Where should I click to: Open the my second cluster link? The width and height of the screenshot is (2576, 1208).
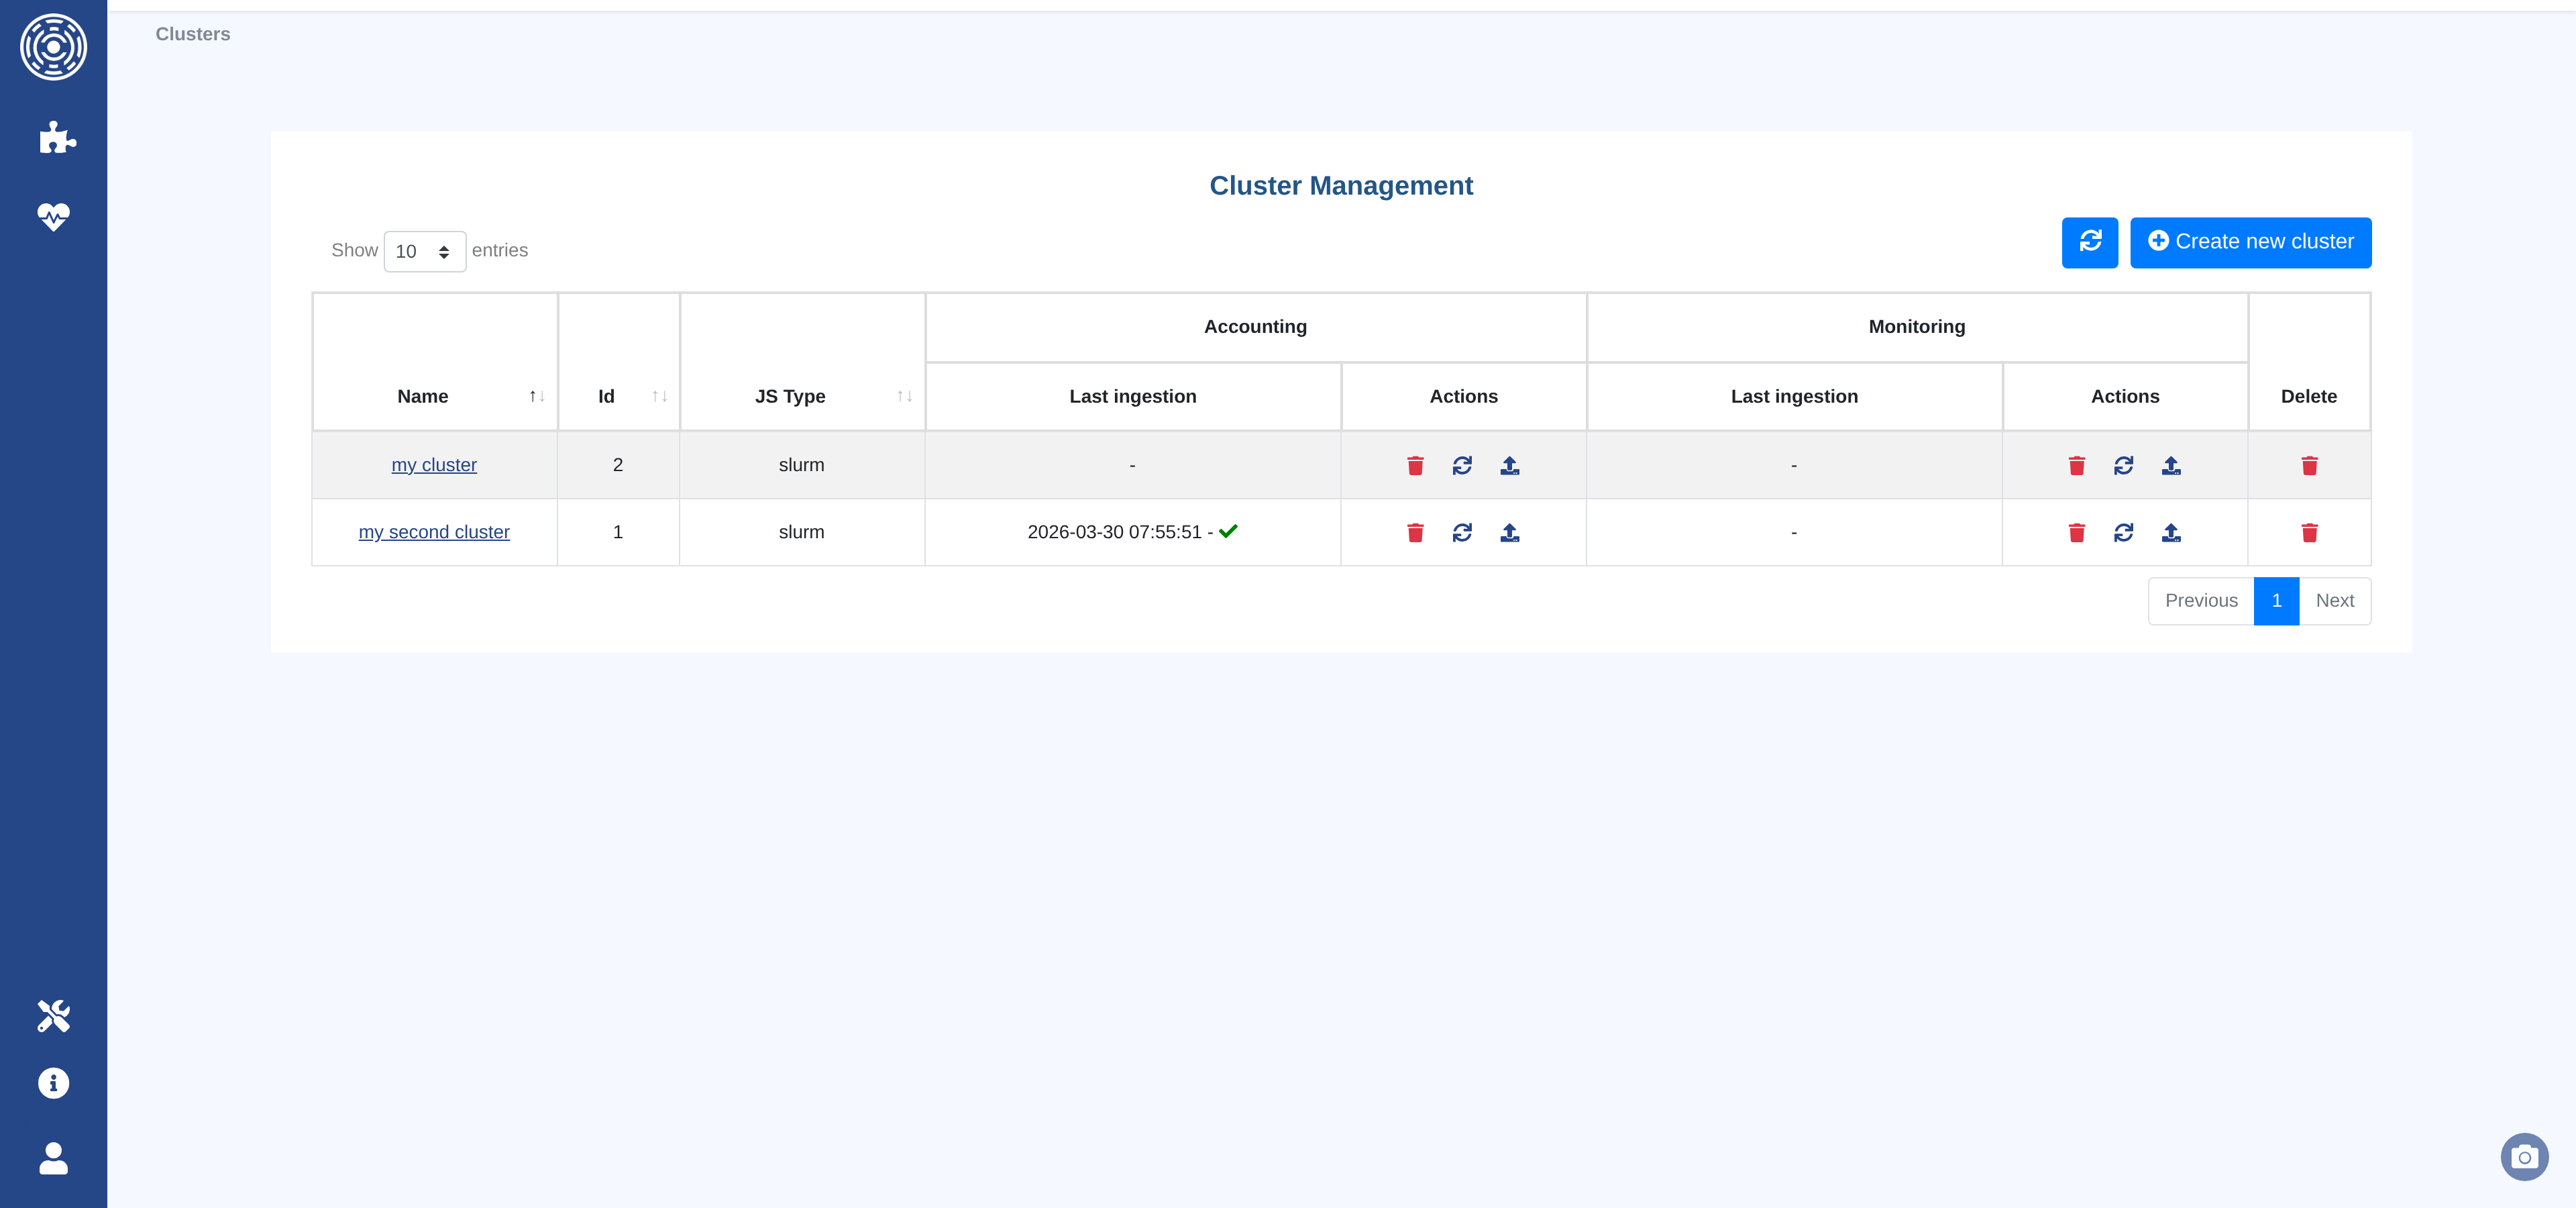pyautogui.click(x=434, y=533)
